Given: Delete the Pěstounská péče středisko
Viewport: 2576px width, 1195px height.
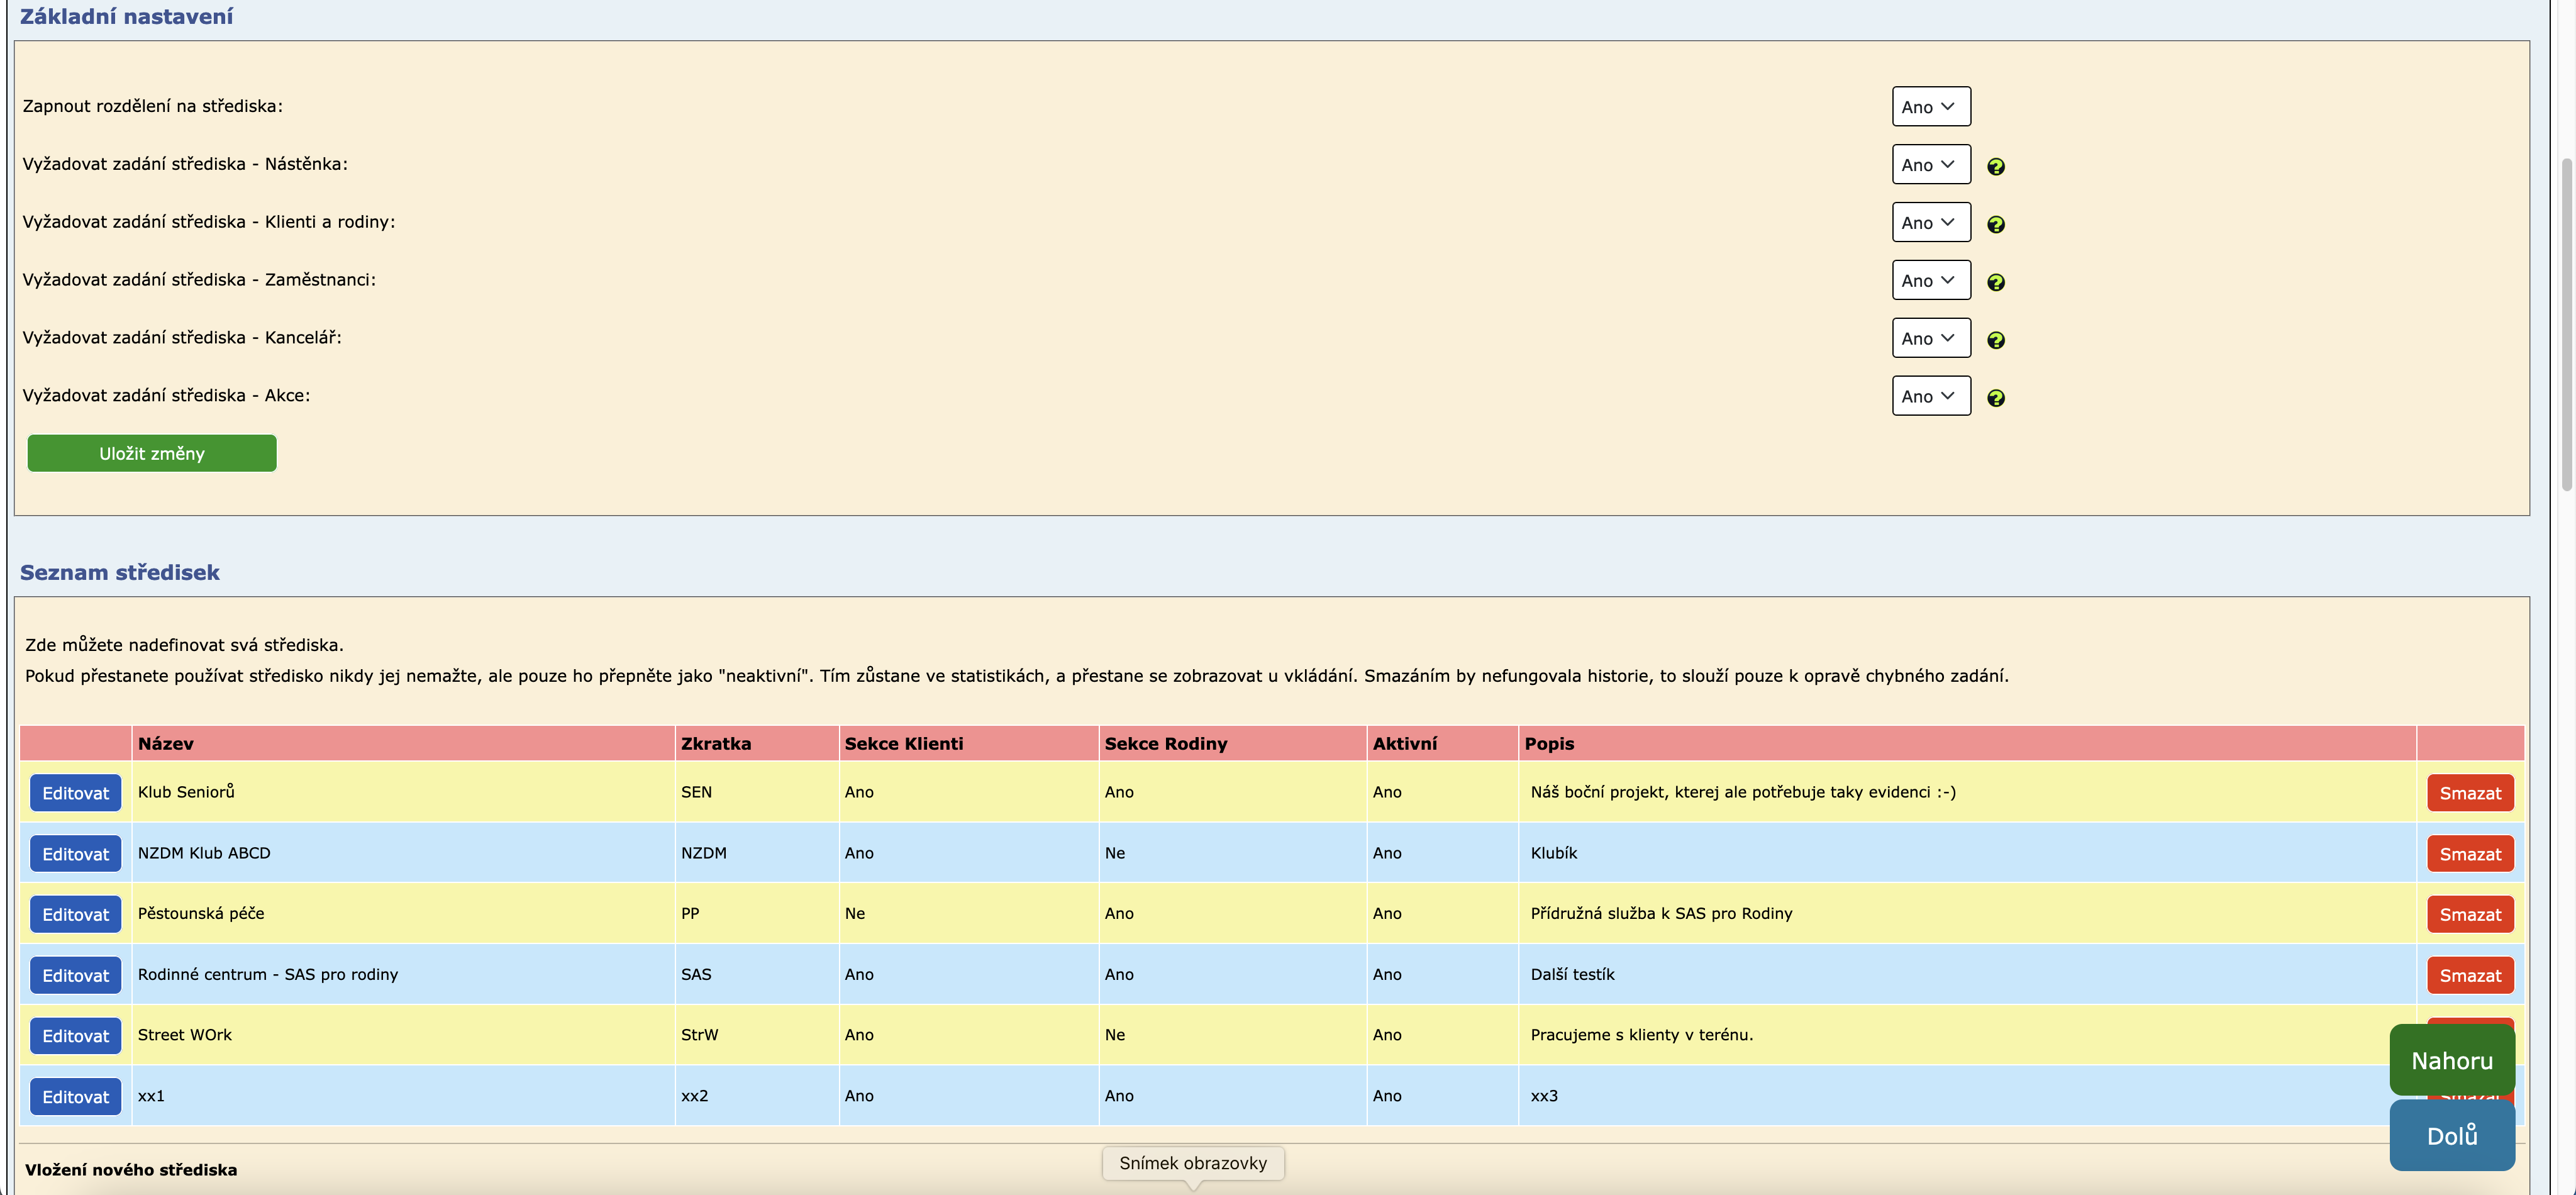Looking at the screenshot, I should [2469, 914].
